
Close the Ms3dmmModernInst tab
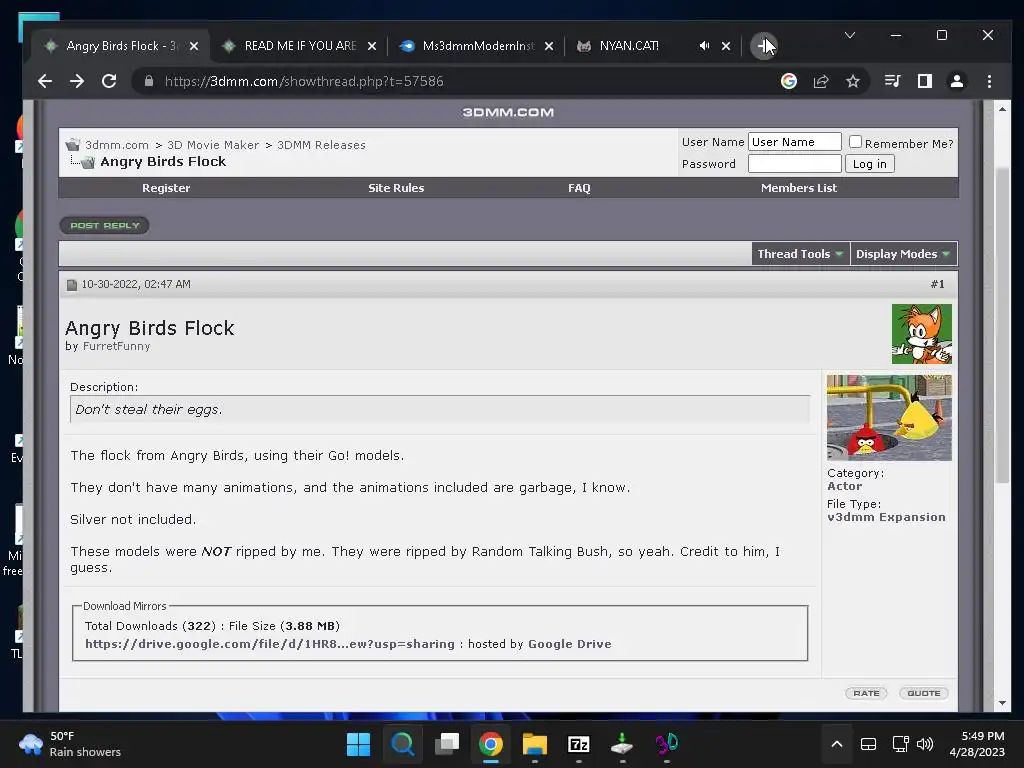click(549, 46)
